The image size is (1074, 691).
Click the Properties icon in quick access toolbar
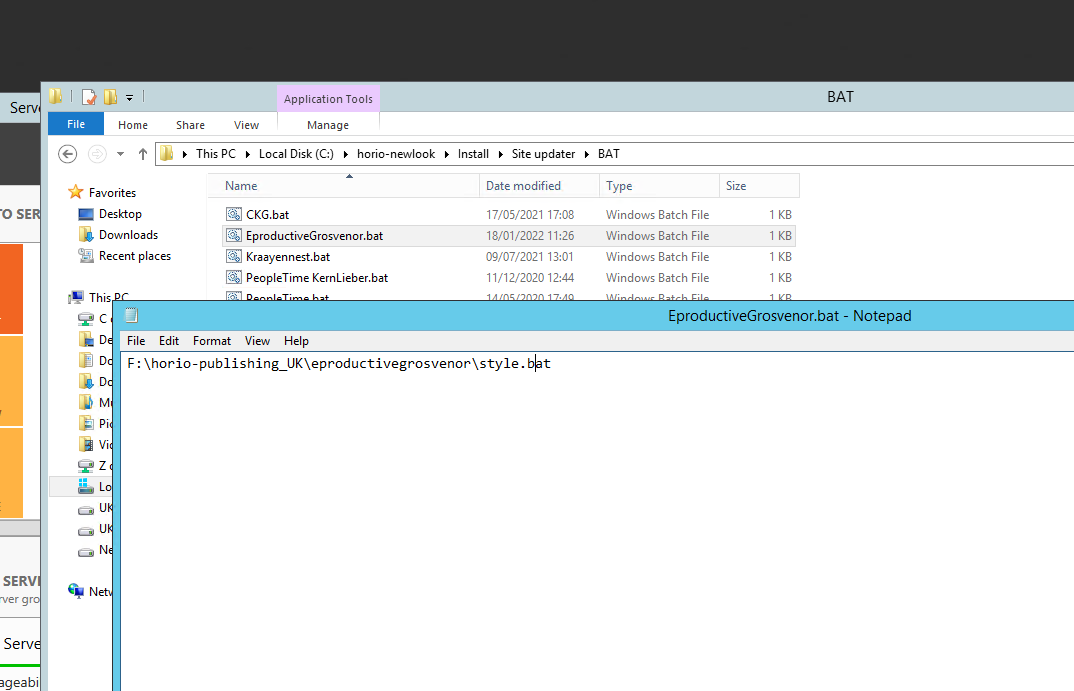point(89,97)
